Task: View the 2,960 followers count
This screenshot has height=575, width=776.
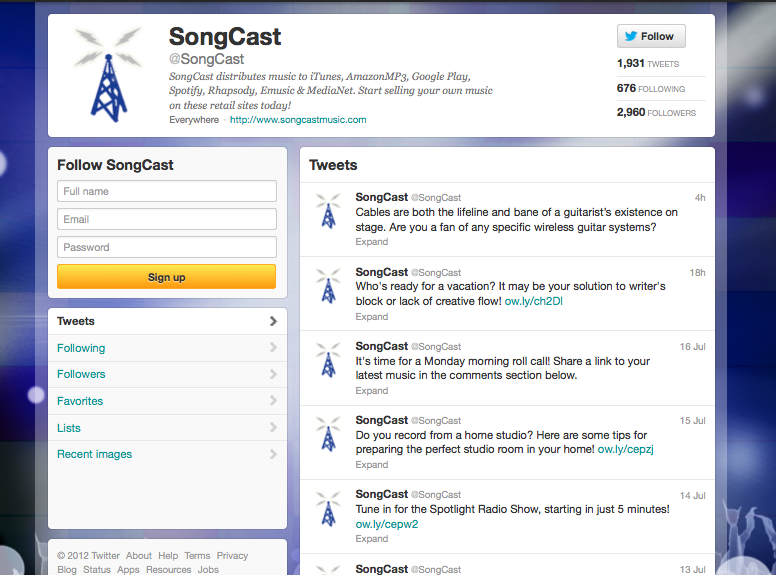Action: [656, 113]
